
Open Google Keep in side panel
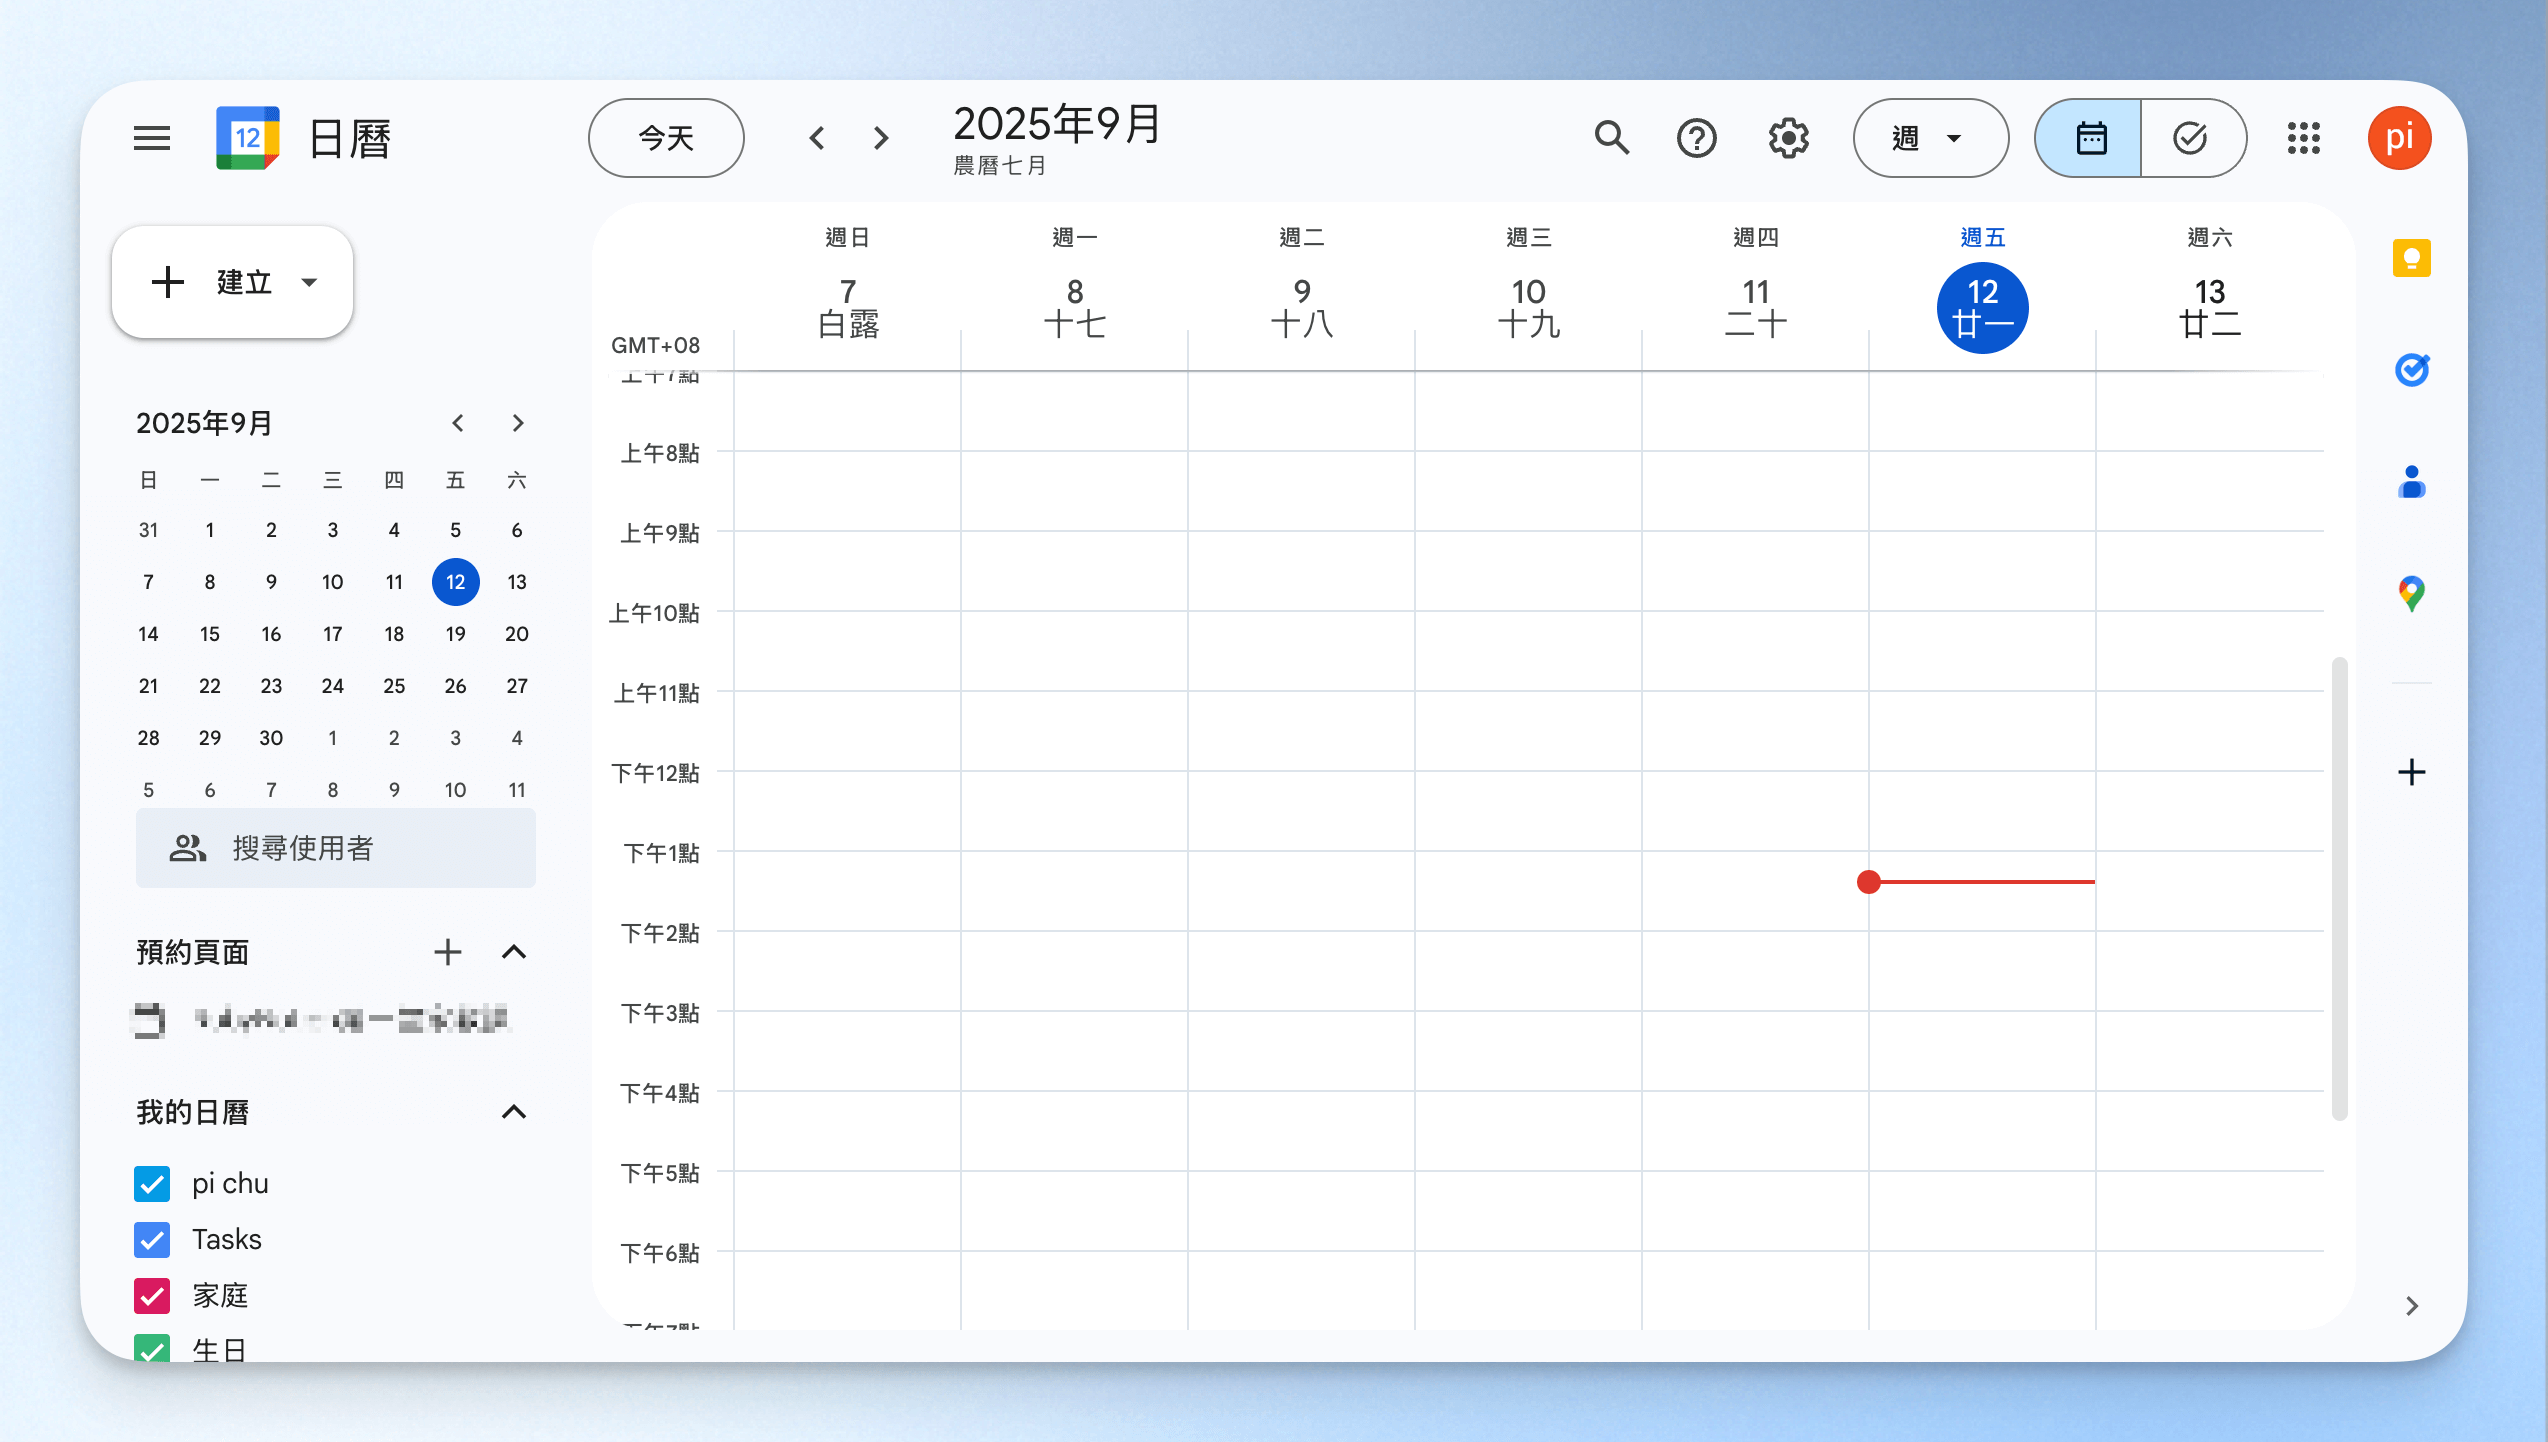click(x=2411, y=259)
